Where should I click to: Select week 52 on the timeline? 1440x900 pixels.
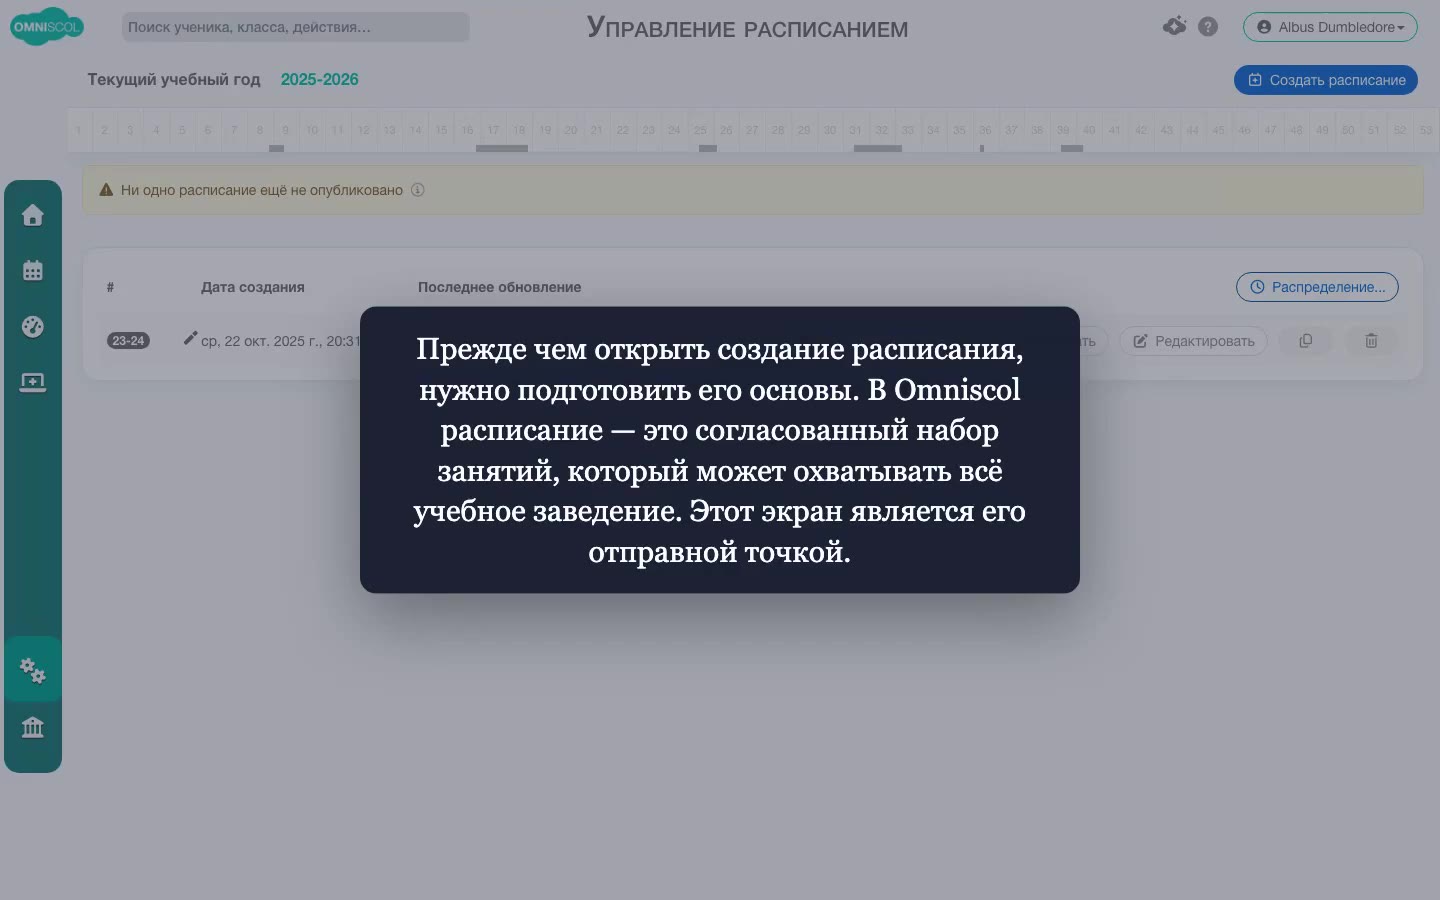(1400, 130)
